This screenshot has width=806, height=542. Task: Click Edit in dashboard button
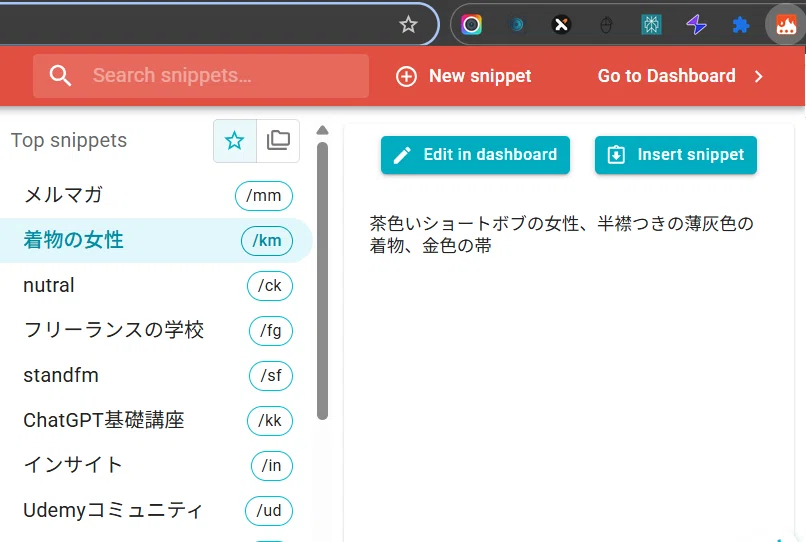click(475, 155)
